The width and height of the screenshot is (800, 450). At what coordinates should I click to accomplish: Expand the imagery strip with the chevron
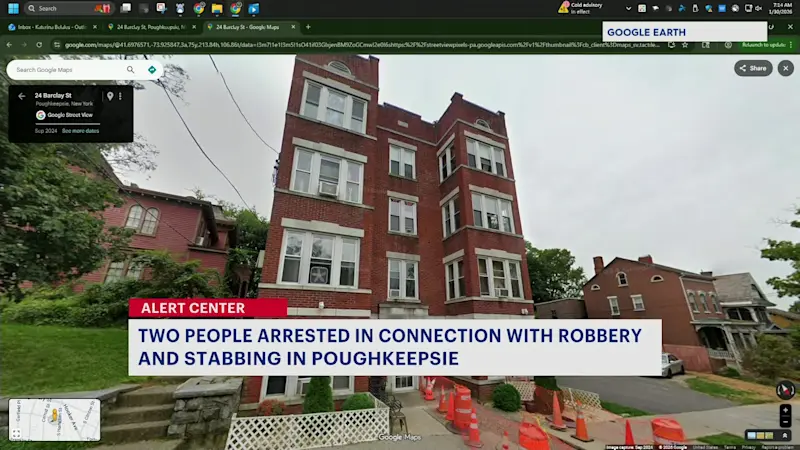click(x=785, y=435)
